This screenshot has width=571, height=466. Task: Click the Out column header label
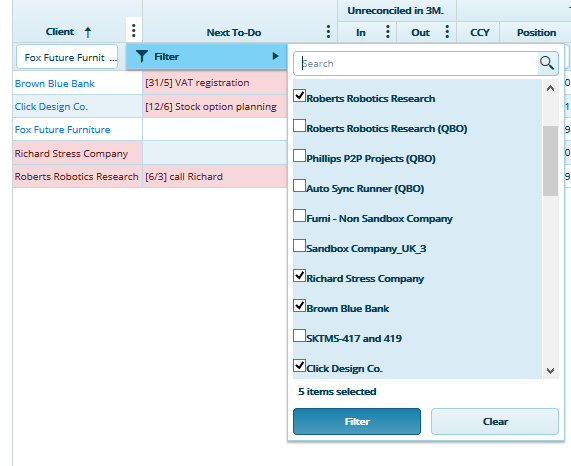420,32
